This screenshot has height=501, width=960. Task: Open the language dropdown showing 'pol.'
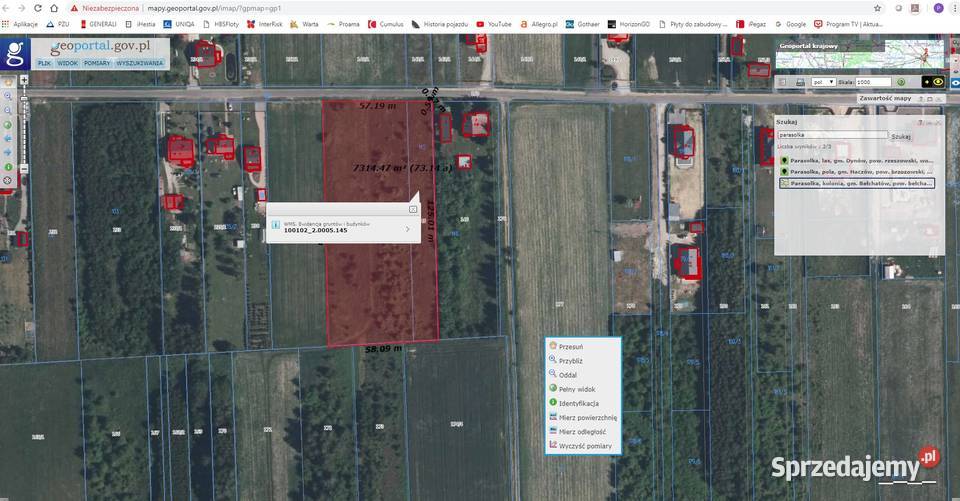[823, 82]
